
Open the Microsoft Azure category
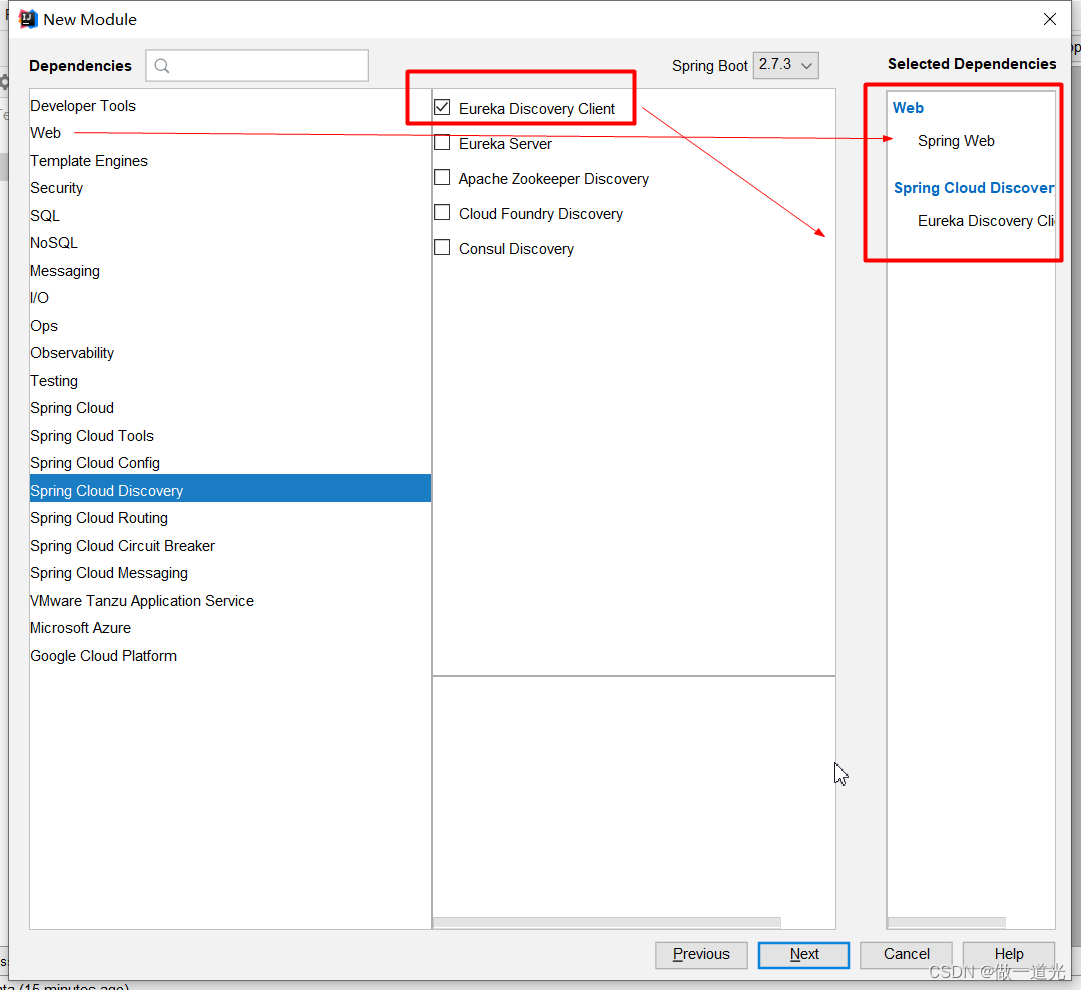tap(230, 628)
